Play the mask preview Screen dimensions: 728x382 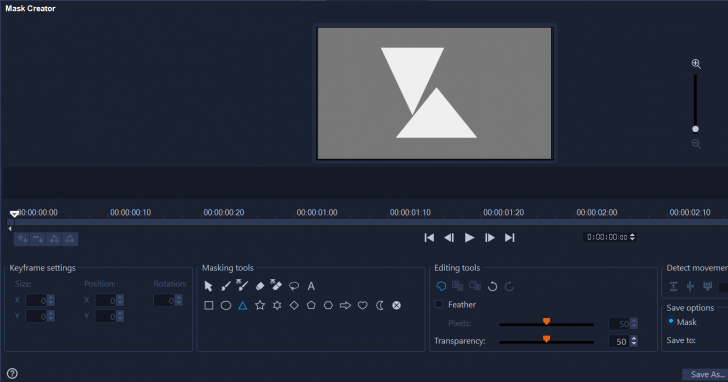469,238
